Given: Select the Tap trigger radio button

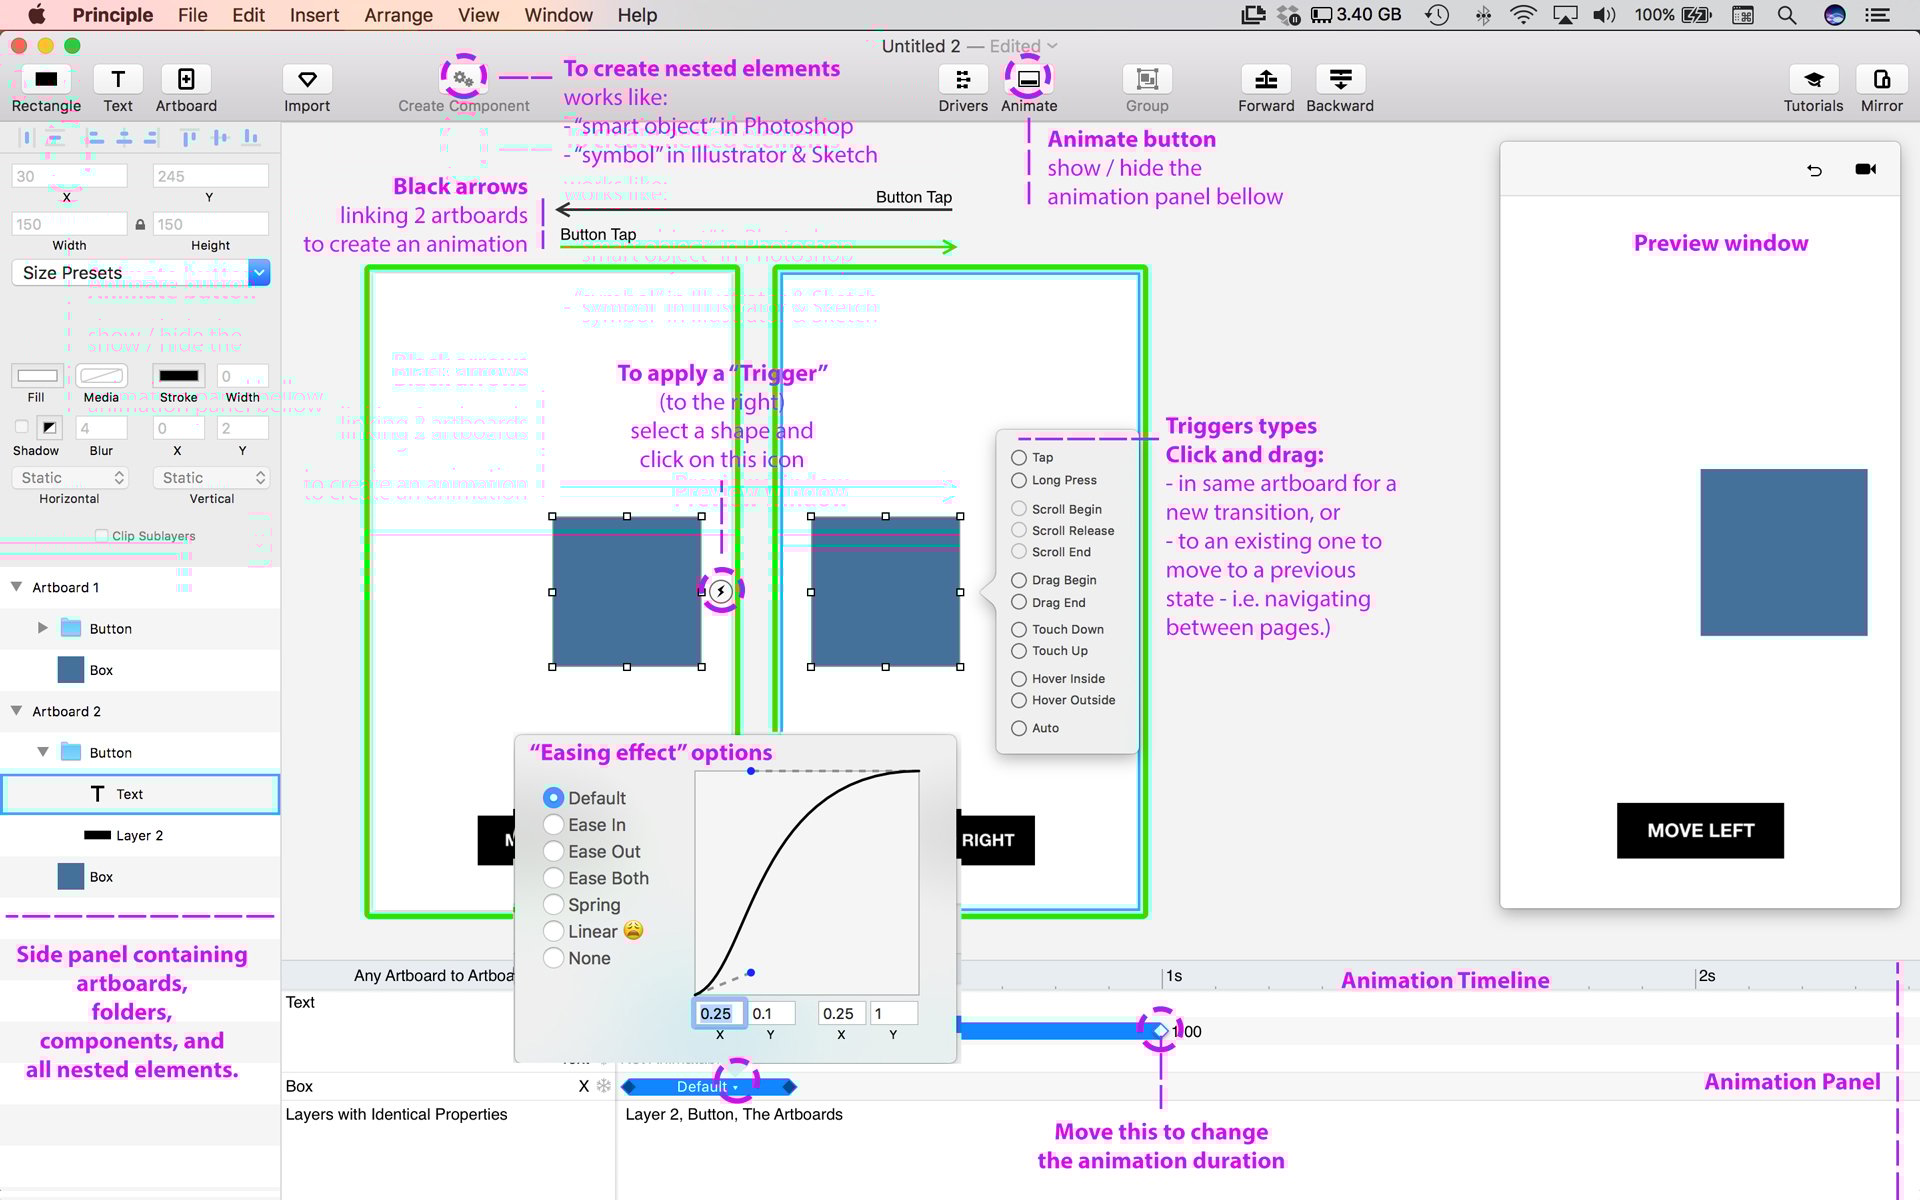Looking at the screenshot, I should coord(1019,457).
